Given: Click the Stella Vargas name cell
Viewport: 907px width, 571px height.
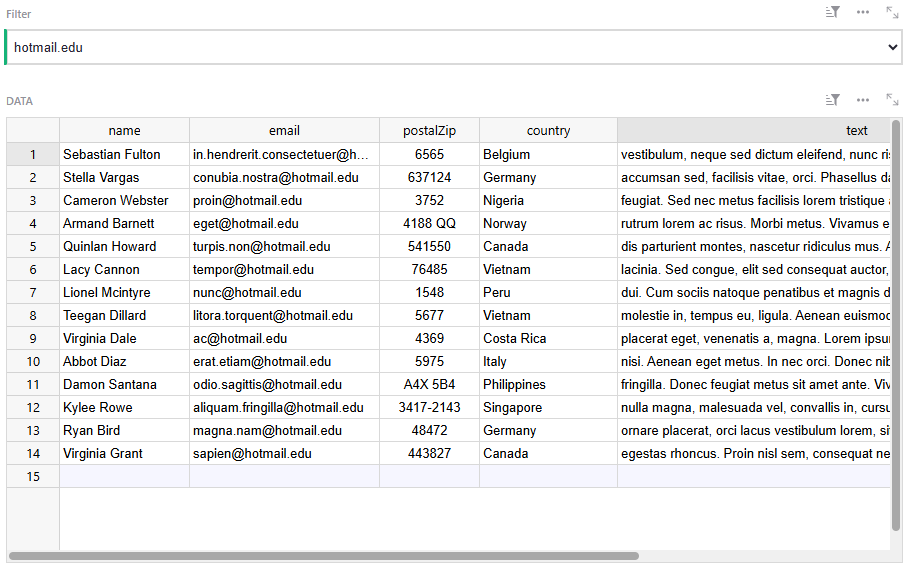Looking at the screenshot, I should (124, 178).
